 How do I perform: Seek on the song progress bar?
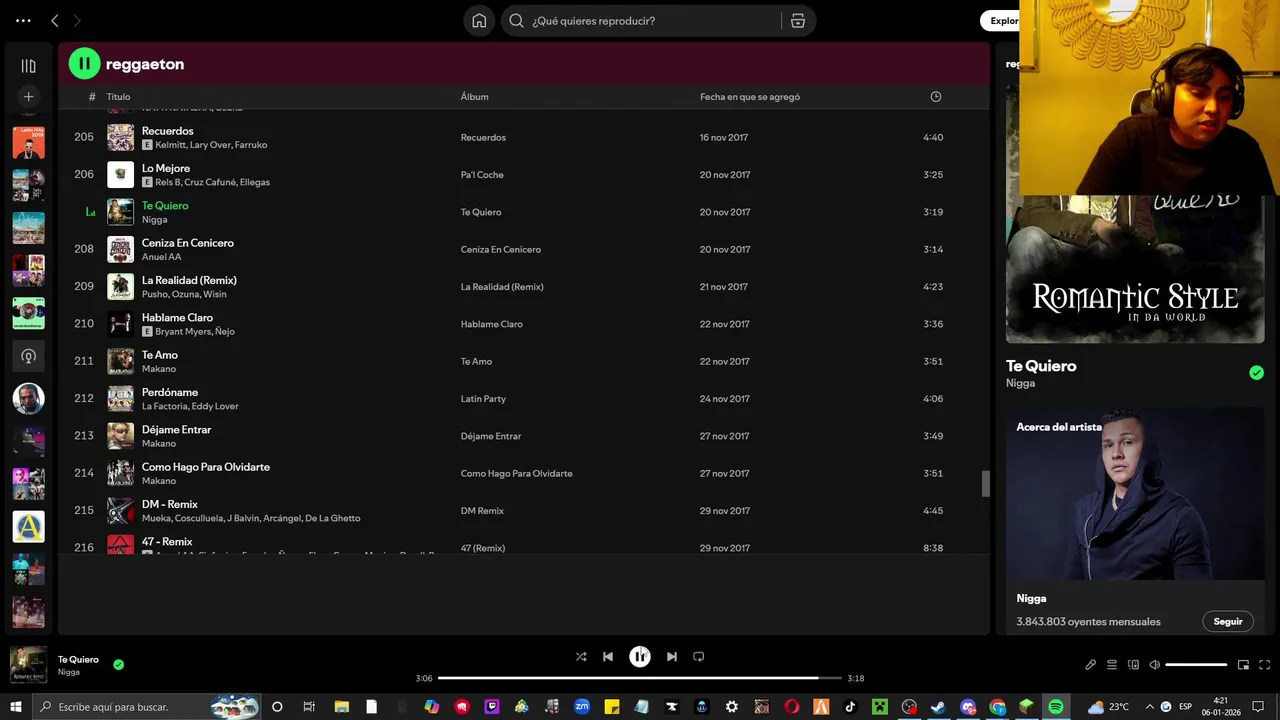click(x=640, y=678)
